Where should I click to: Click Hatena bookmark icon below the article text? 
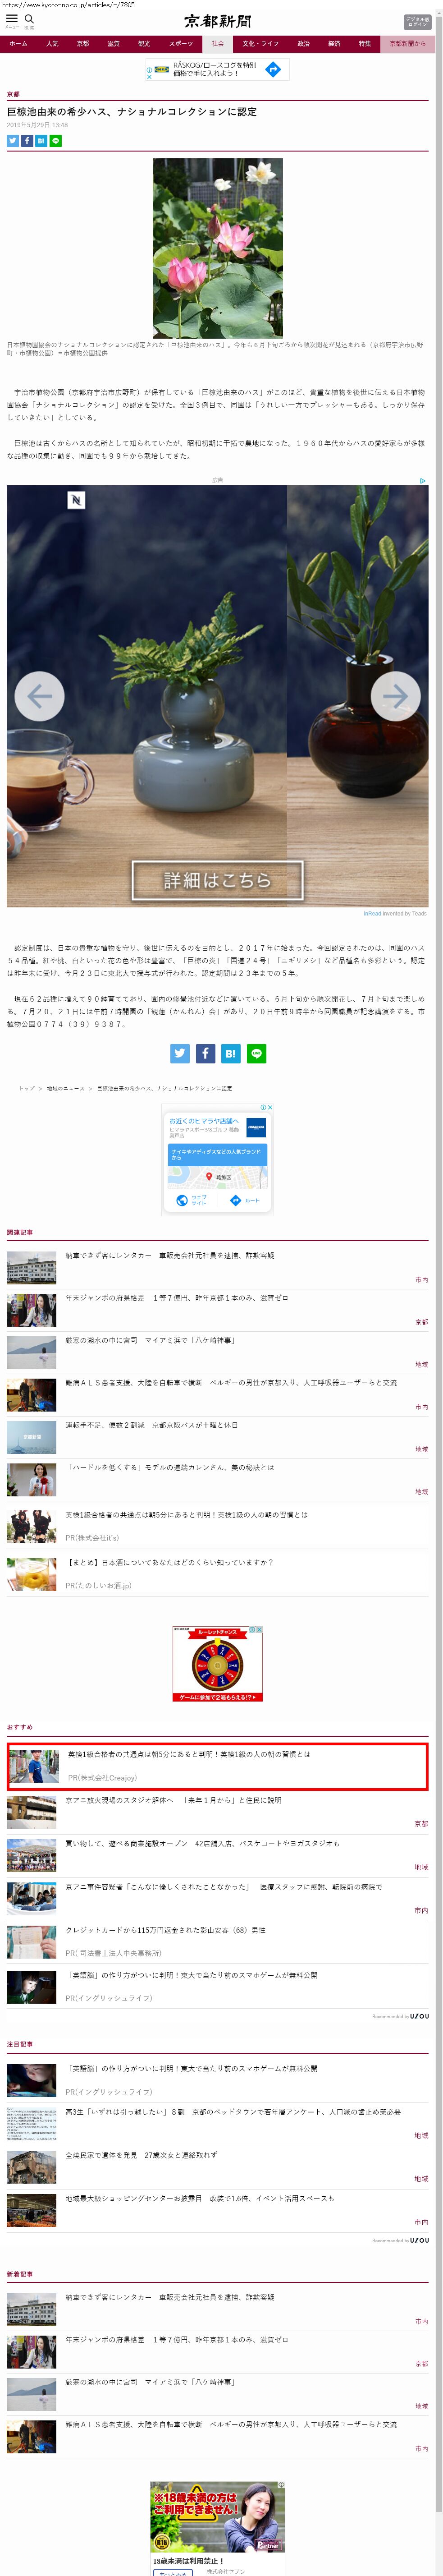[x=230, y=1053]
